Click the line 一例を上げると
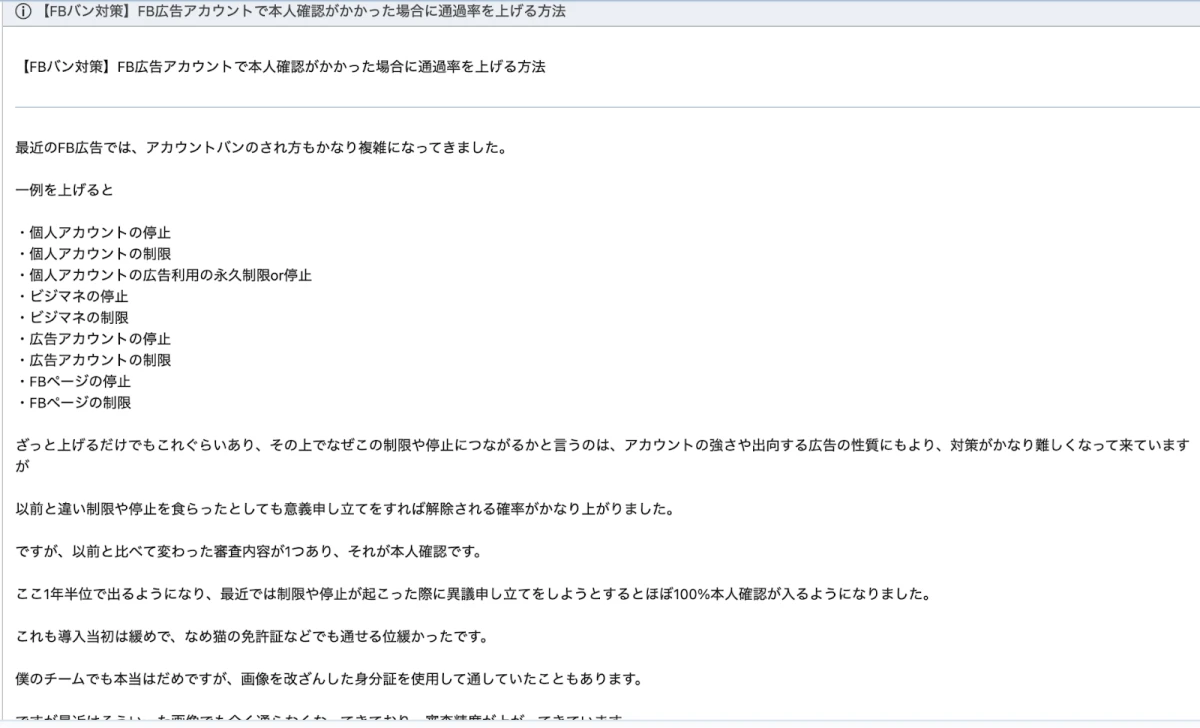The image size is (1200, 728). (65, 190)
